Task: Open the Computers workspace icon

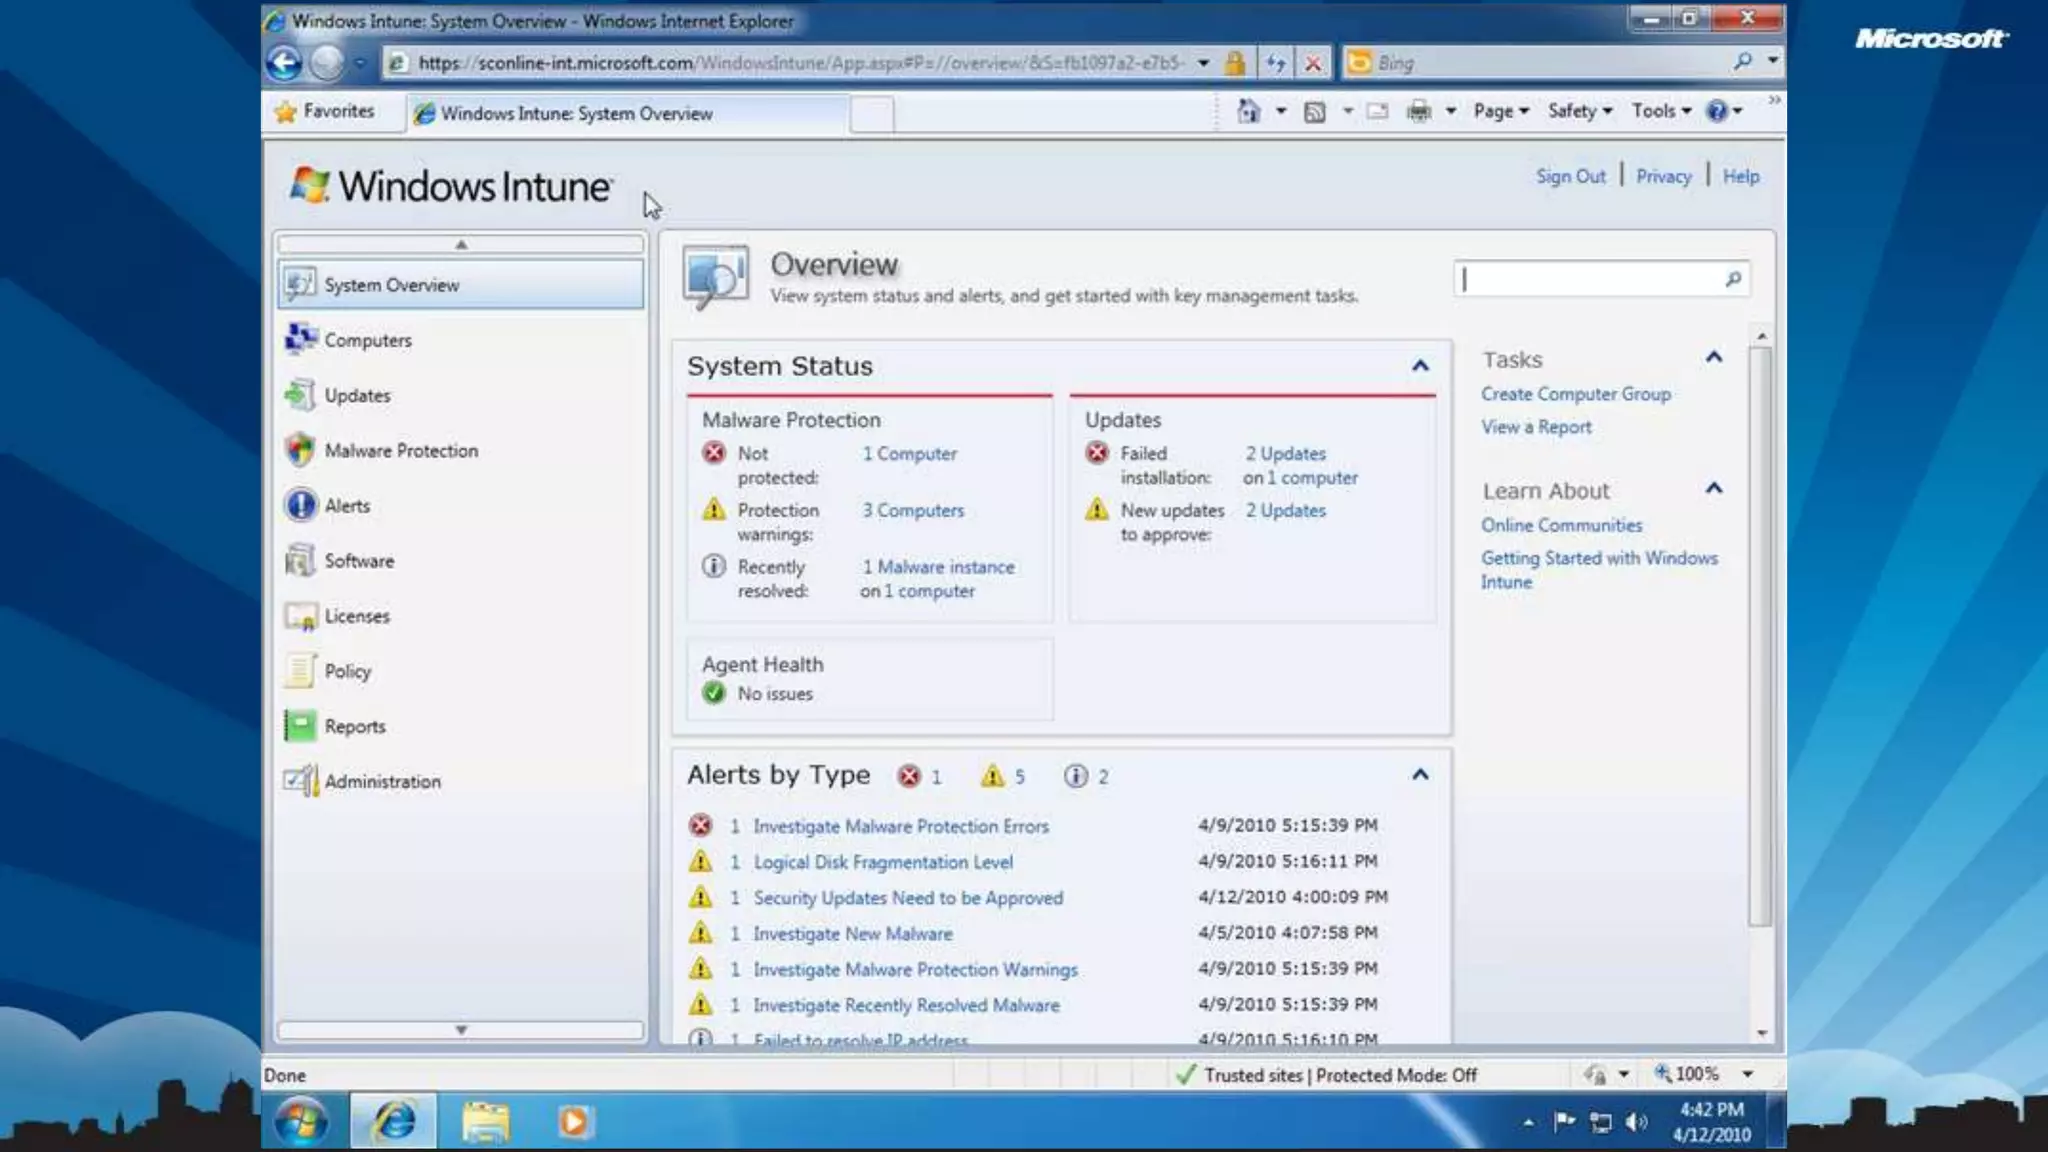Action: click(300, 339)
